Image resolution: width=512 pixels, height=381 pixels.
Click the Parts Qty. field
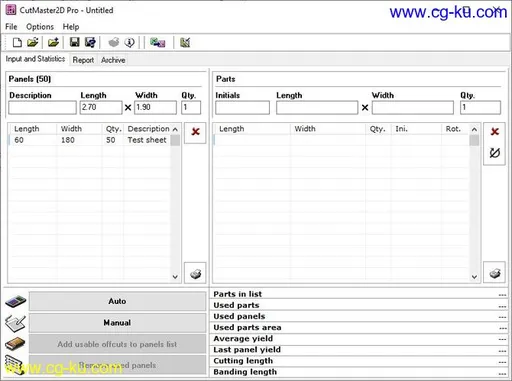480,108
